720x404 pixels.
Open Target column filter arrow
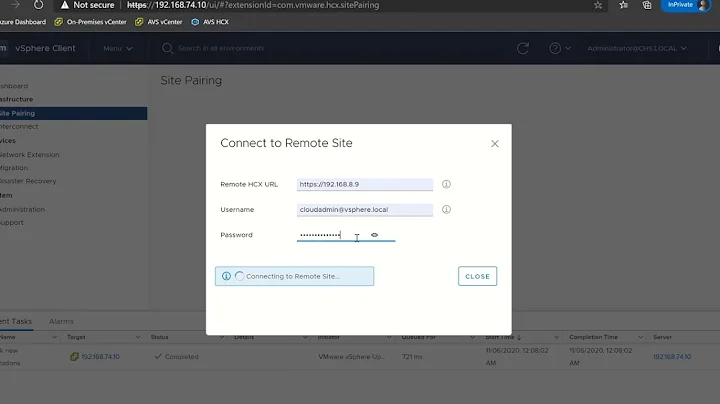[x=138, y=337]
